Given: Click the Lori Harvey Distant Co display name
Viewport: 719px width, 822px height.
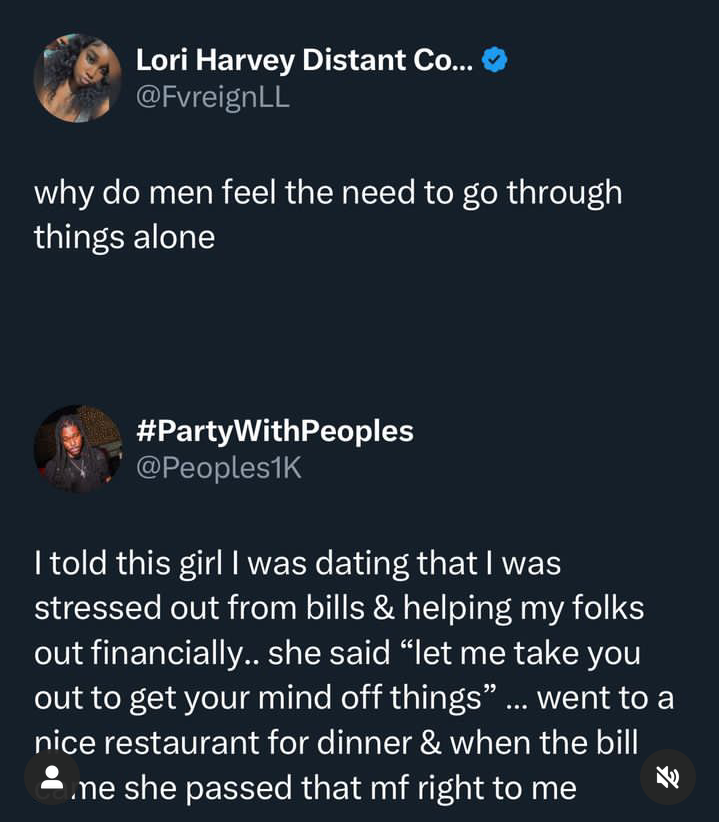Looking at the screenshot, I should [x=298, y=61].
